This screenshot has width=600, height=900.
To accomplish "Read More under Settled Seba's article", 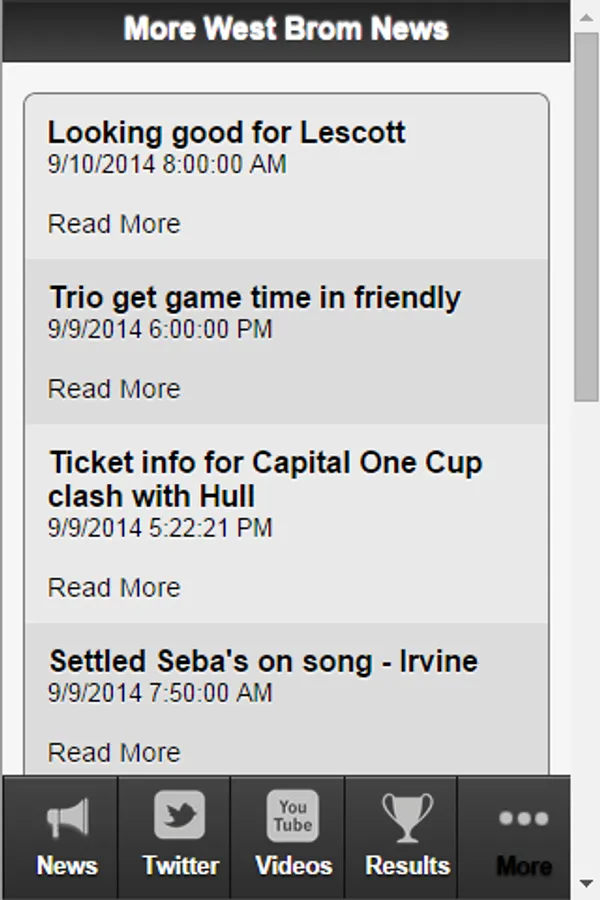I will [x=114, y=752].
